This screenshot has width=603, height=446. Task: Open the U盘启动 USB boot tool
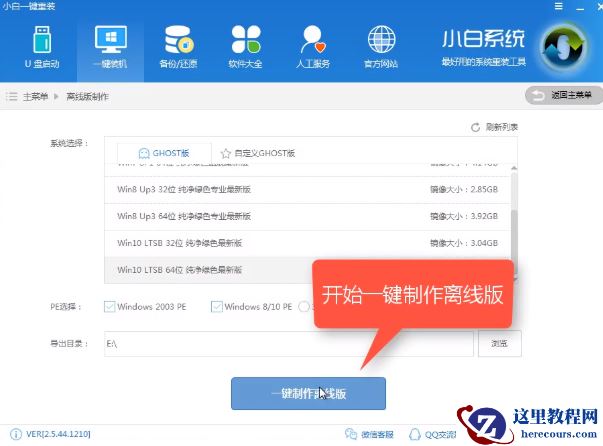[42, 47]
